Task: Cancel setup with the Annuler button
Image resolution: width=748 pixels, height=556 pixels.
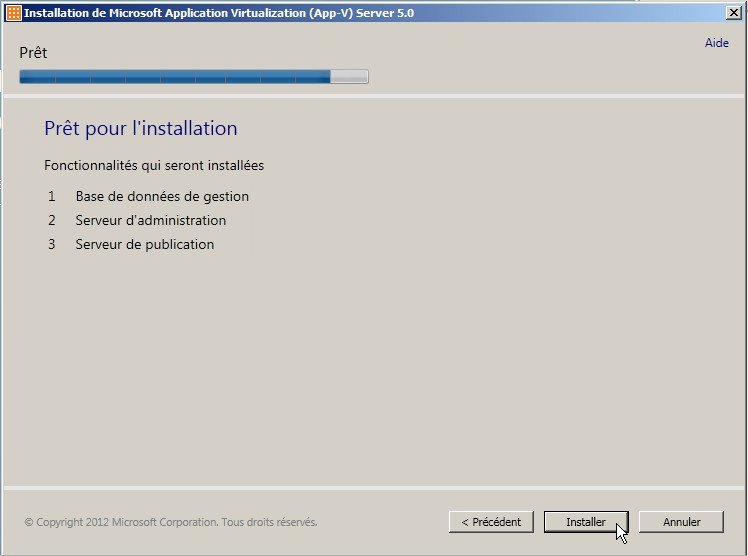Action: (681, 522)
